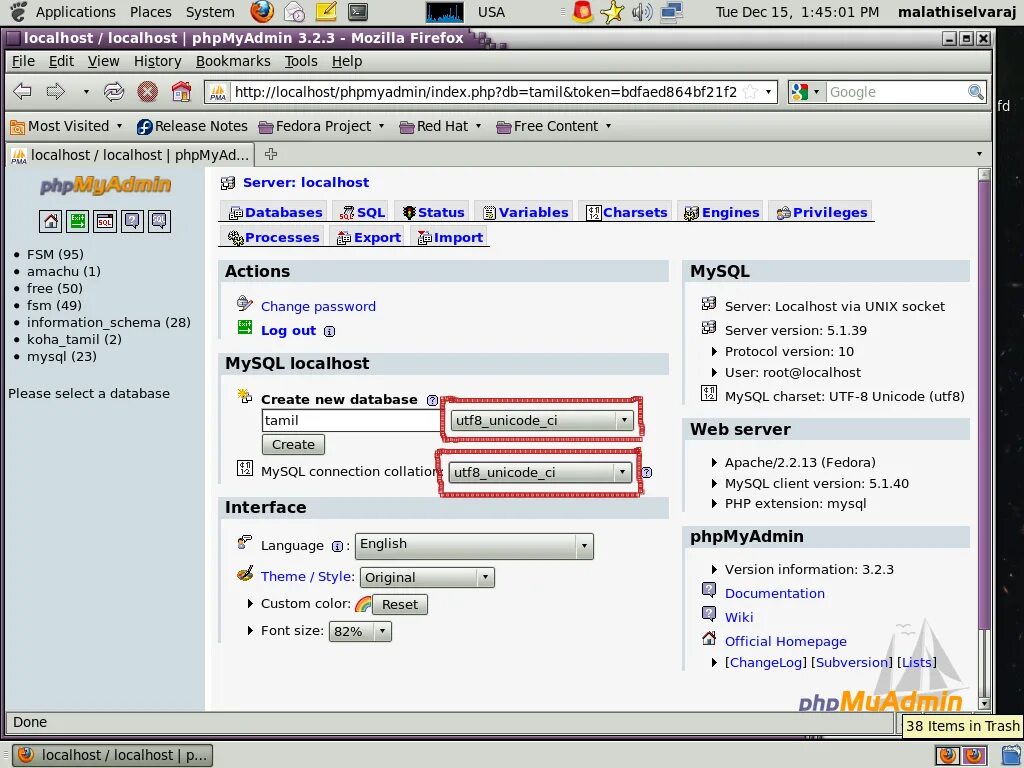Screen dimensions: 1024x768
Task: Open the Databases tab
Action: click(275, 212)
